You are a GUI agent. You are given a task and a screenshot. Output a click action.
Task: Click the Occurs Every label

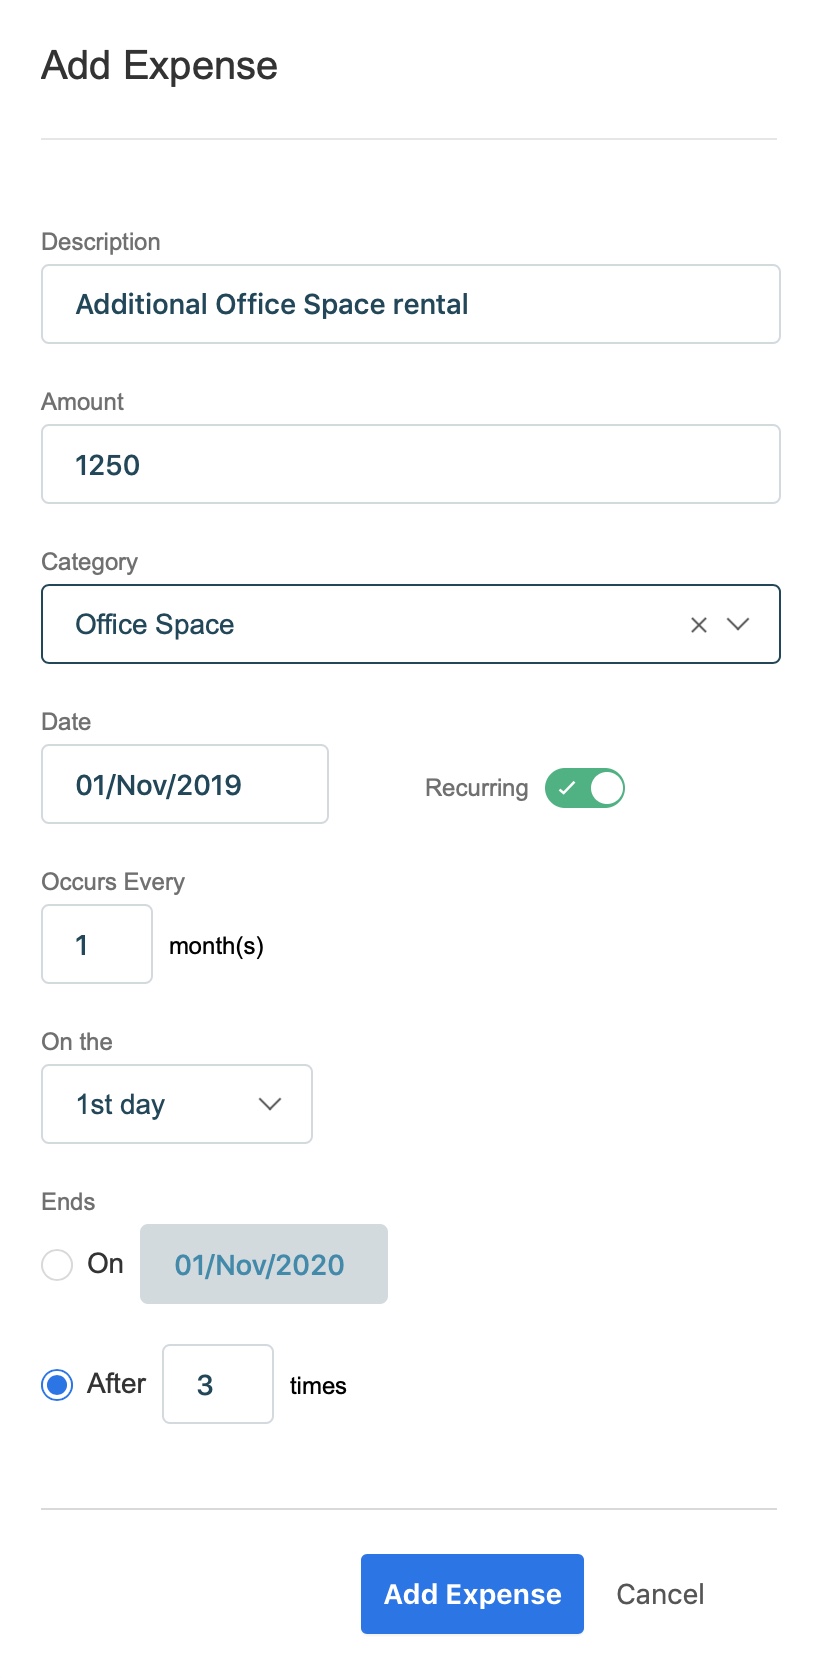point(113,882)
